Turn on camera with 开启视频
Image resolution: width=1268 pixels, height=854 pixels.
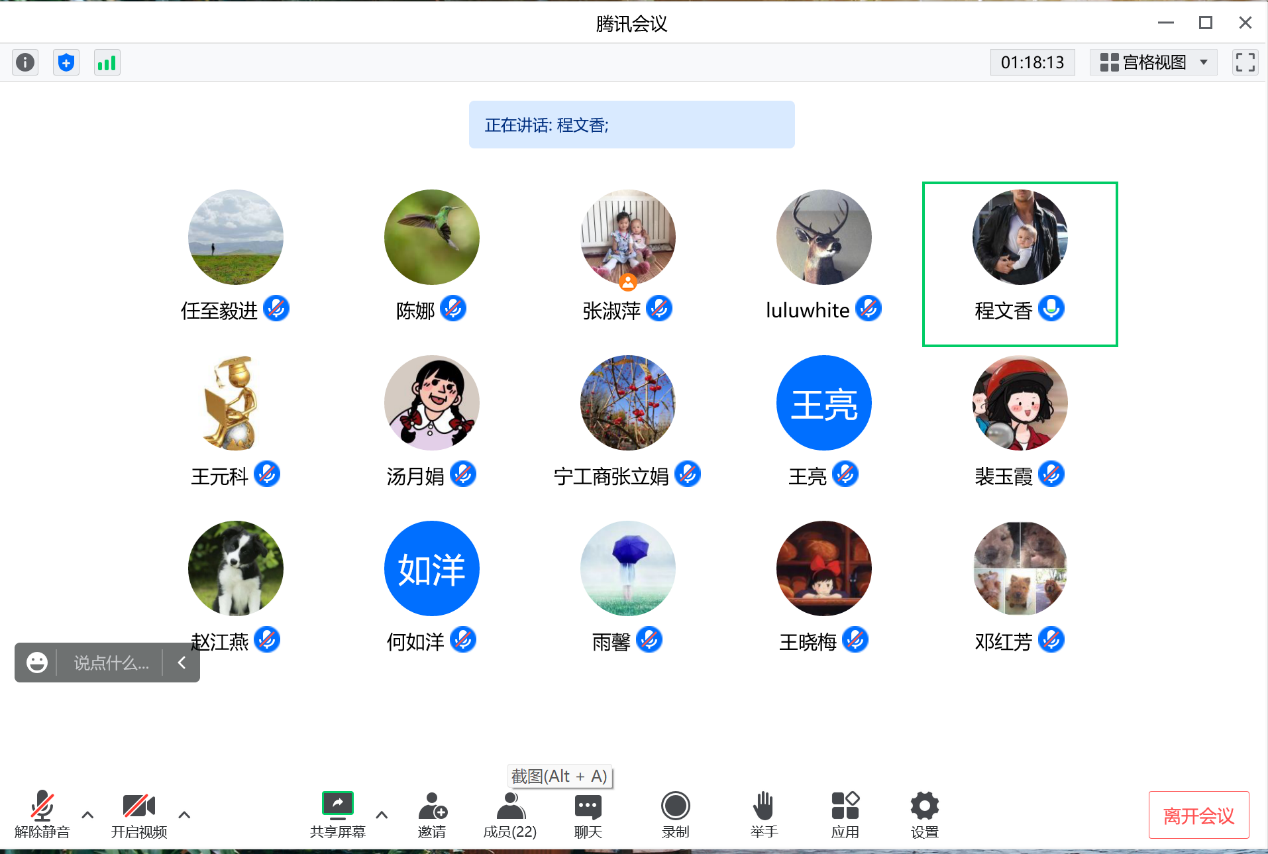pyautogui.click(x=138, y=814)
